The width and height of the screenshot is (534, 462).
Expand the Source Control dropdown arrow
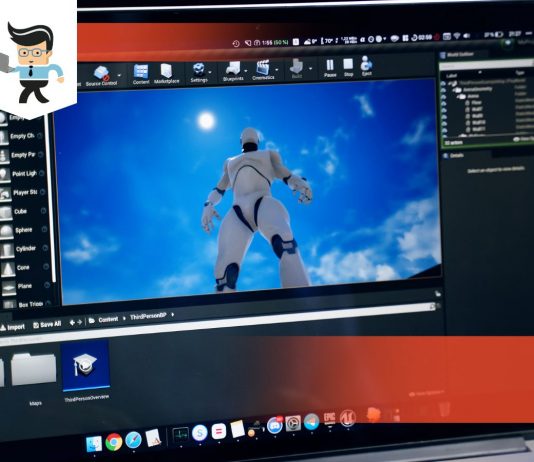point(120,75)
